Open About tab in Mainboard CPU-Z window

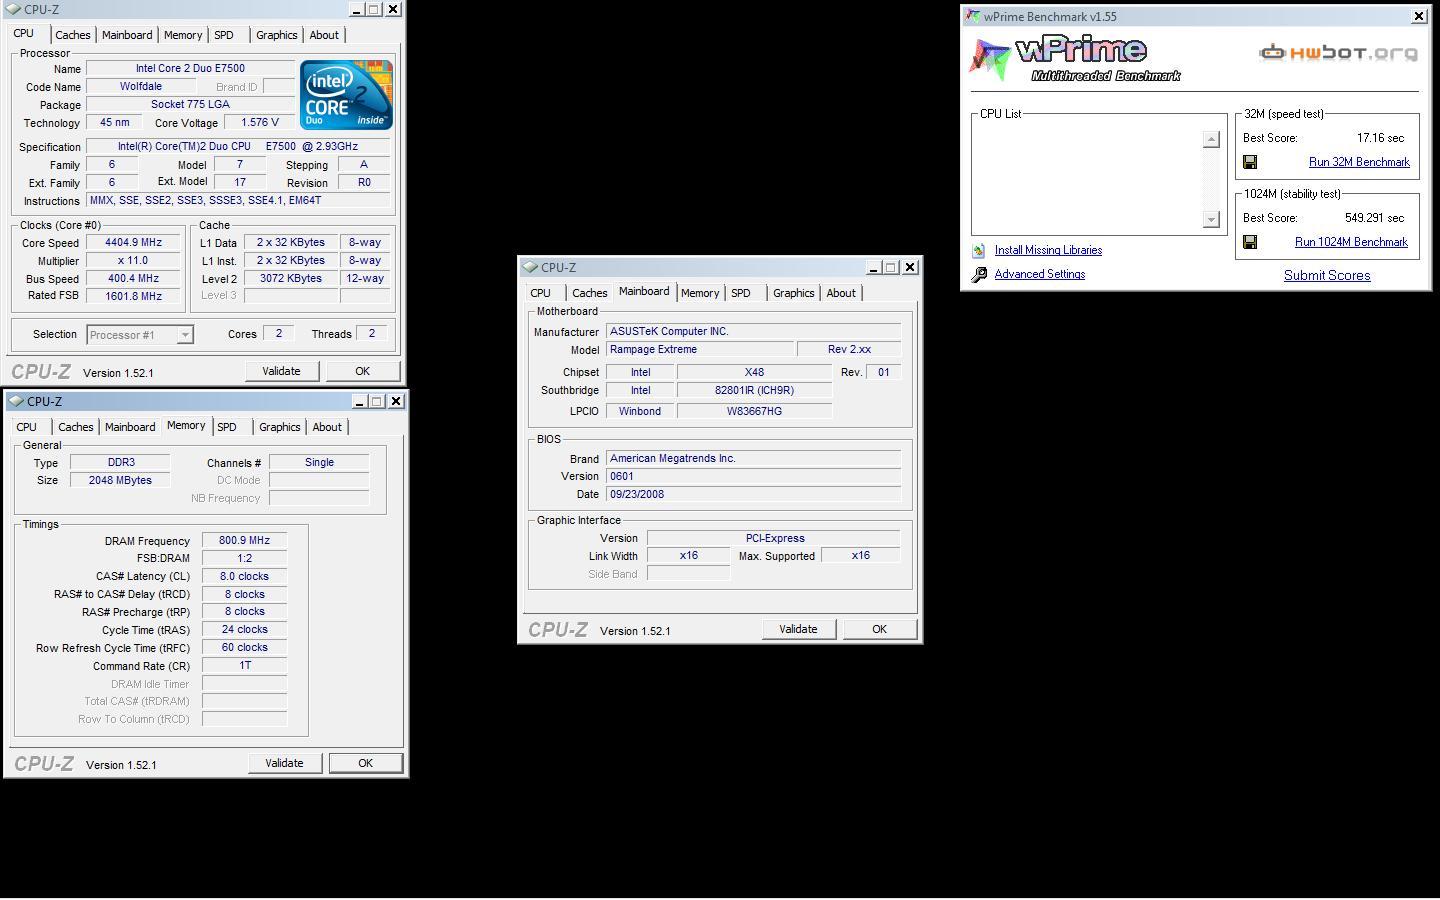point(841,293)
